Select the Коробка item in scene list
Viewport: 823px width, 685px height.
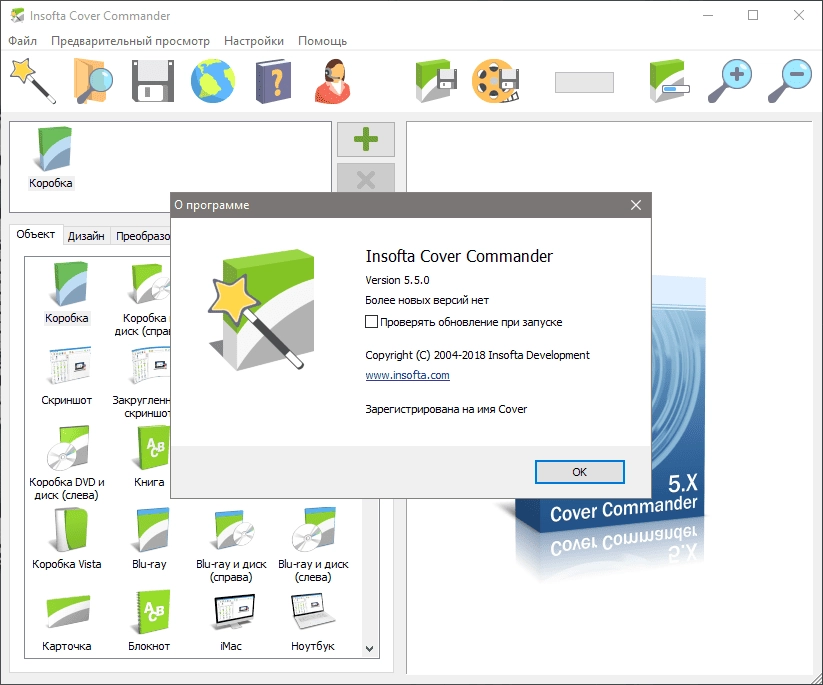click(x=51, y=157)
